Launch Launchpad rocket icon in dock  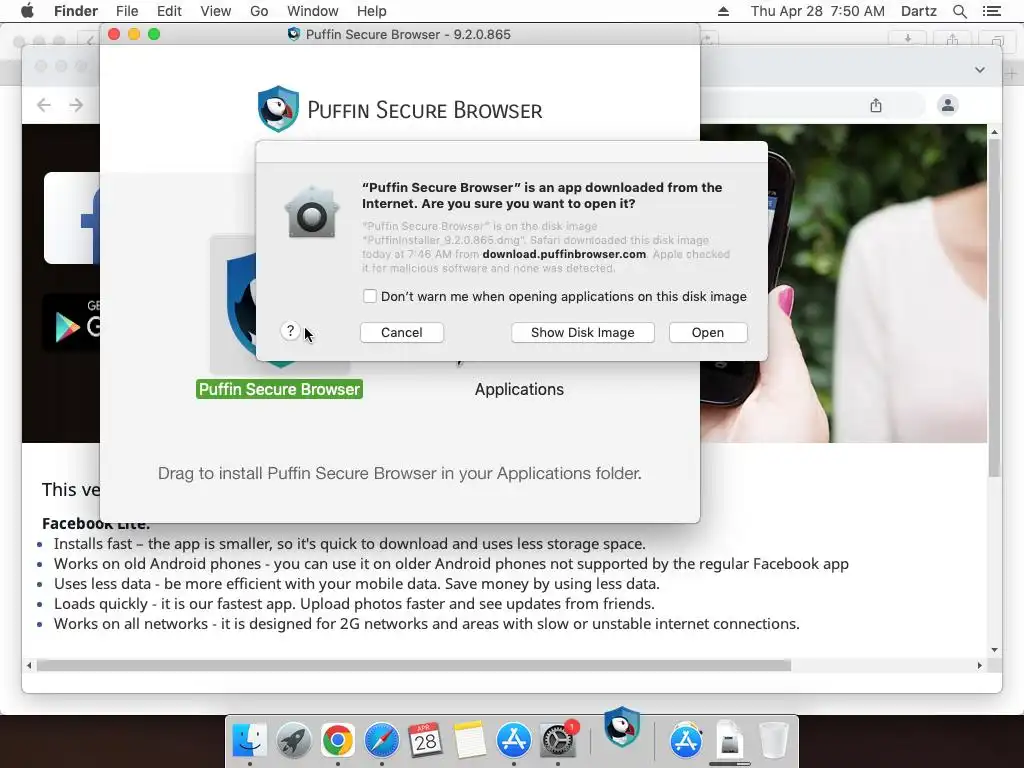click(x=294, y=741)
